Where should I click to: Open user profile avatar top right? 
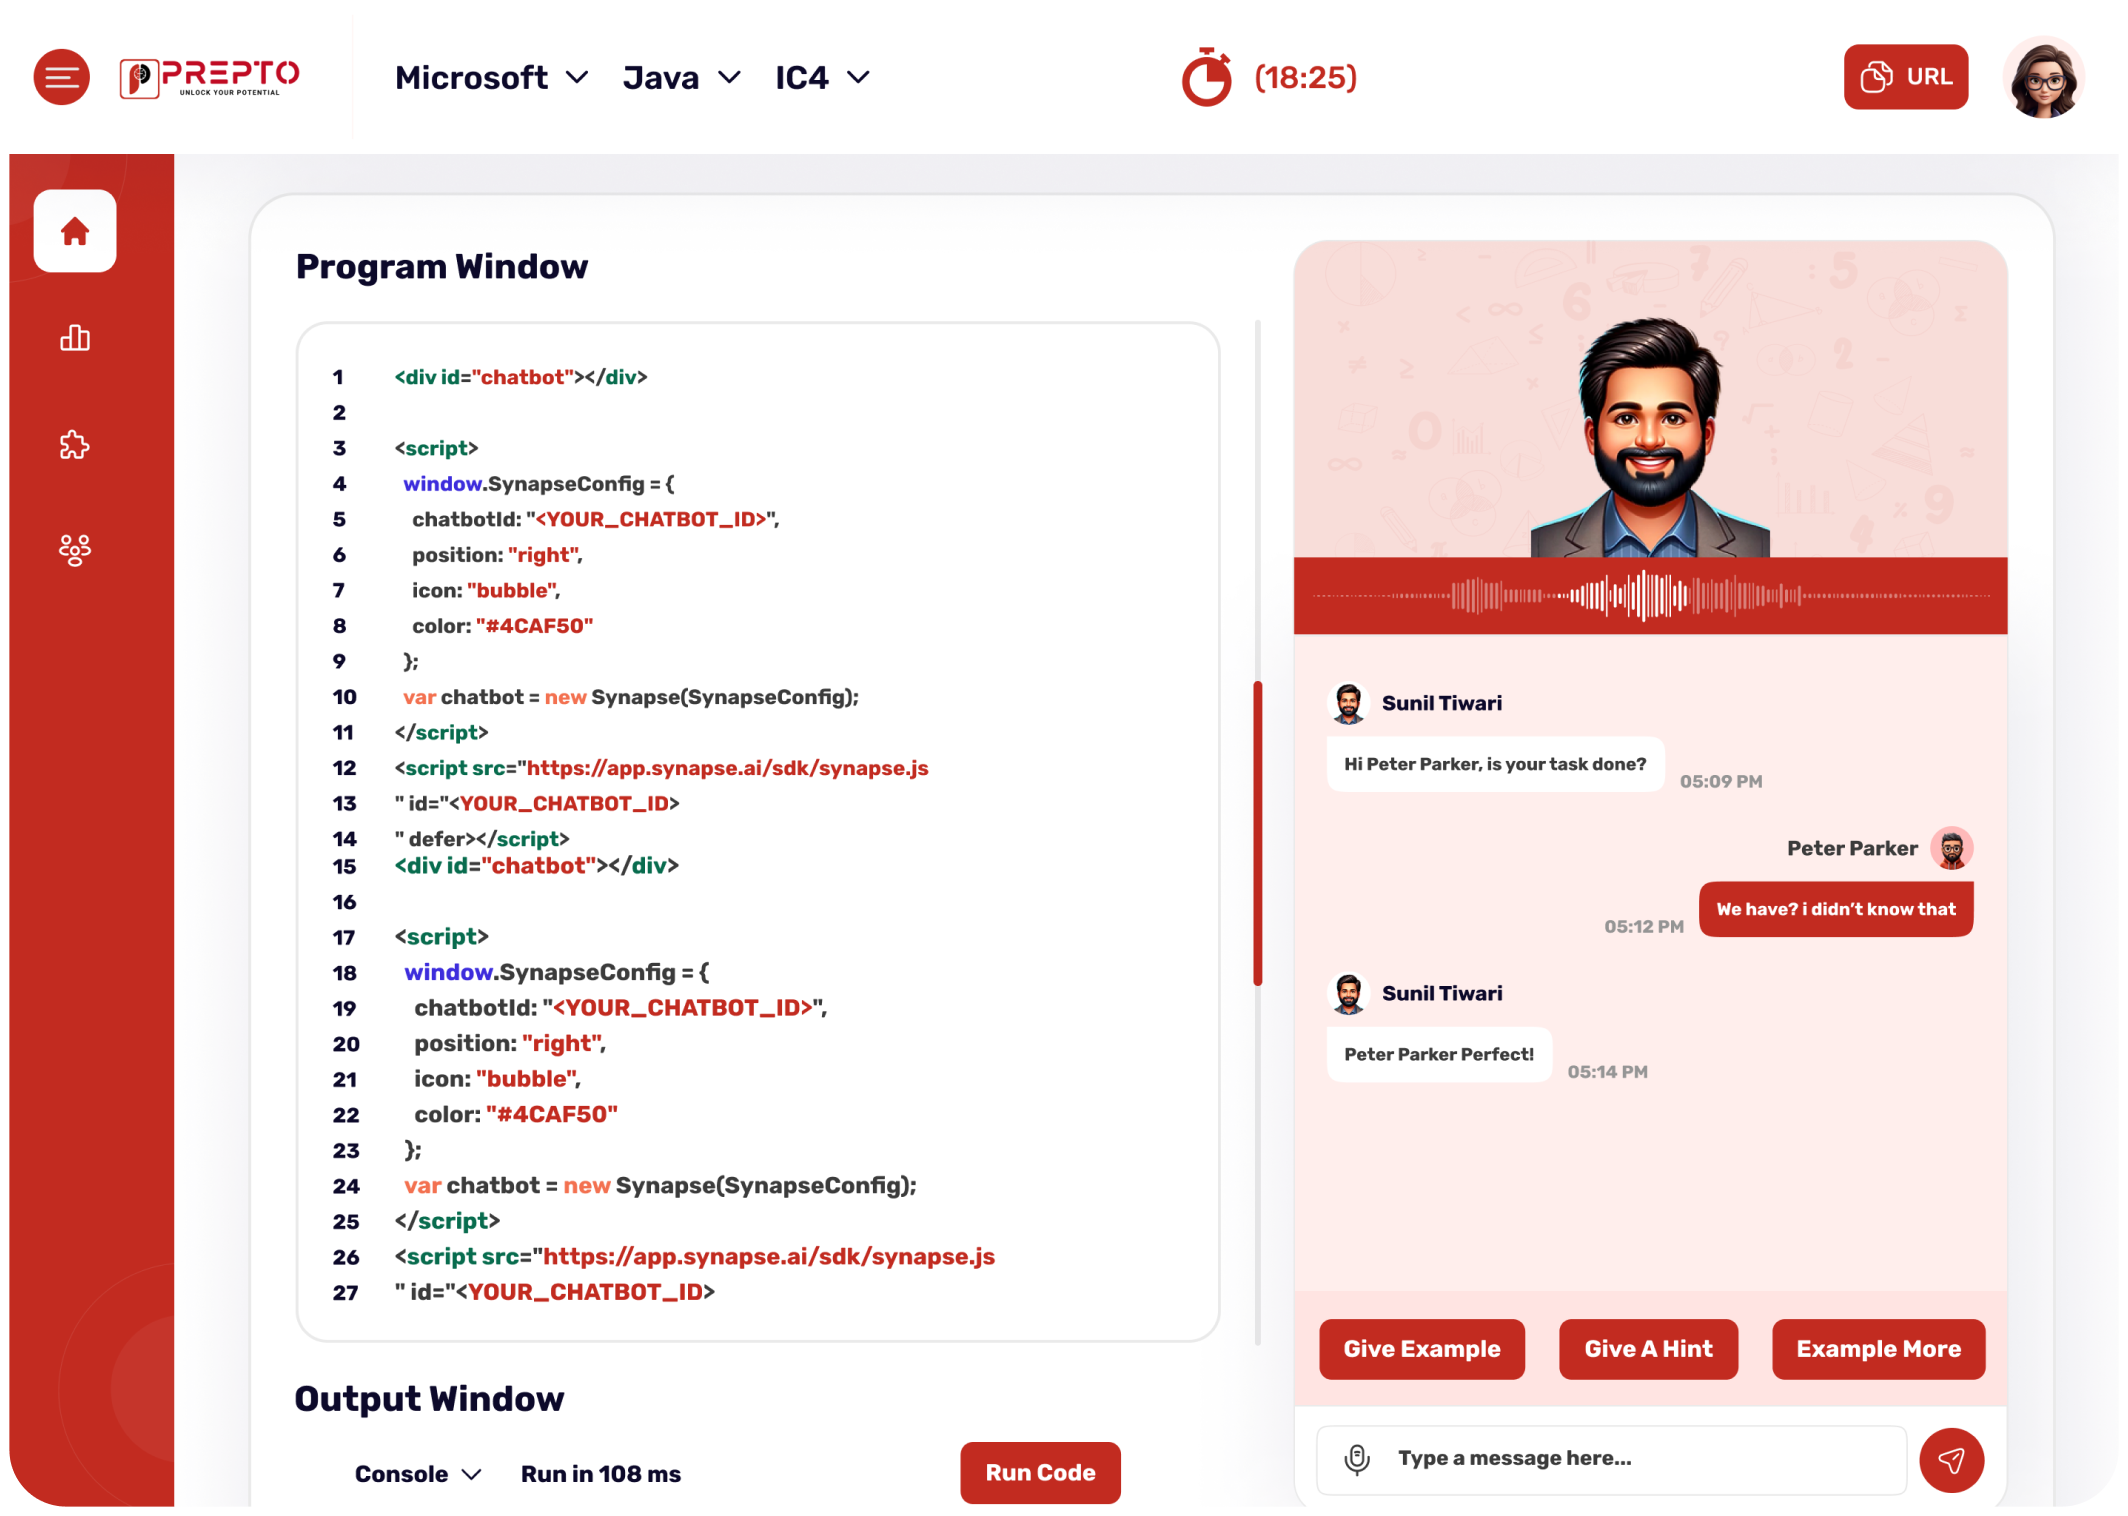2043,79
